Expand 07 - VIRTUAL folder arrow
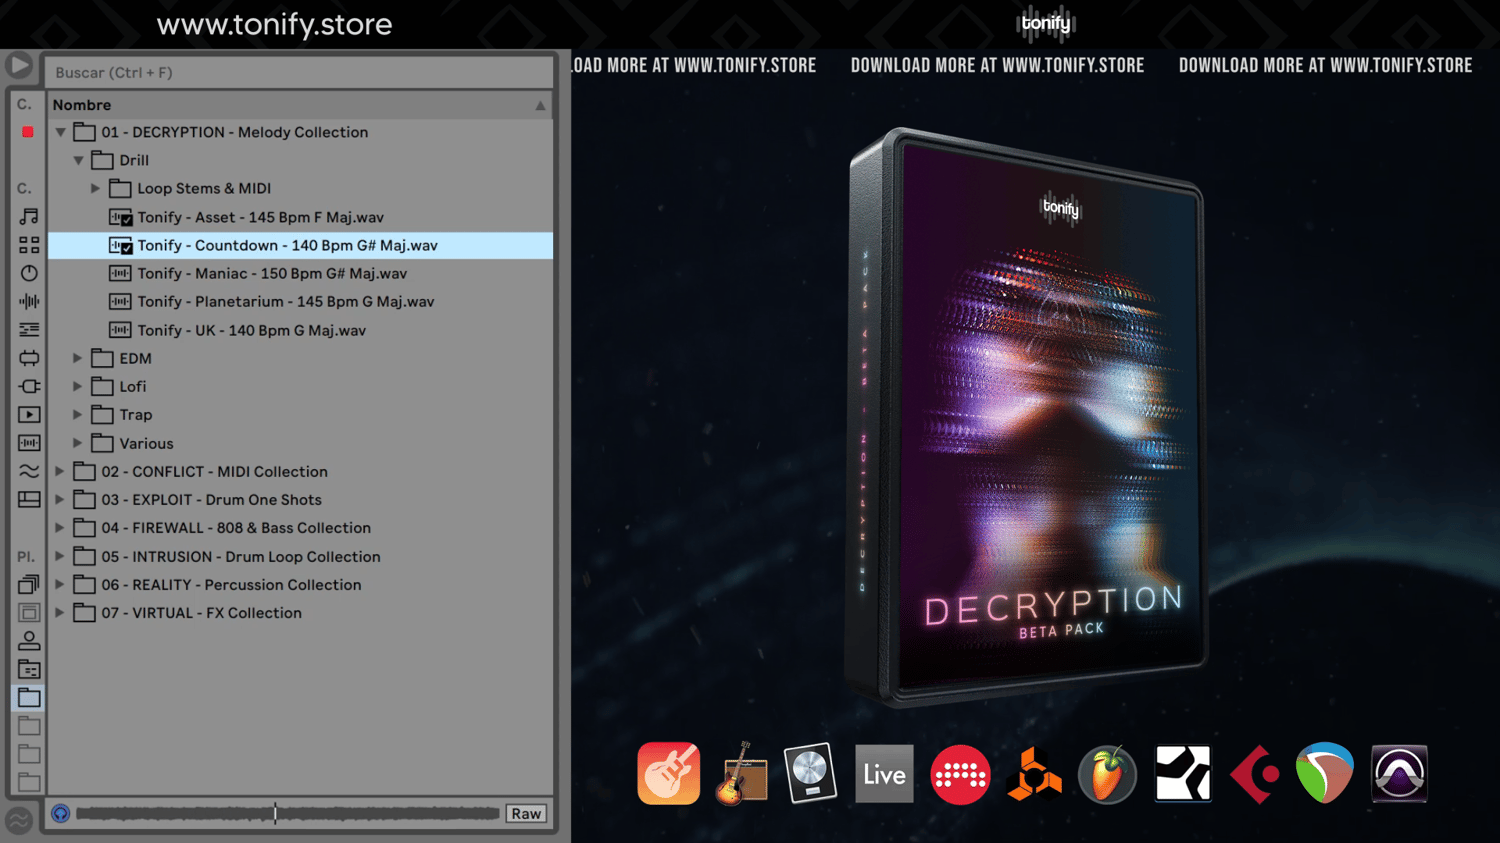The width and height of the screenshot is (1500, 843). tap(60, 612)
